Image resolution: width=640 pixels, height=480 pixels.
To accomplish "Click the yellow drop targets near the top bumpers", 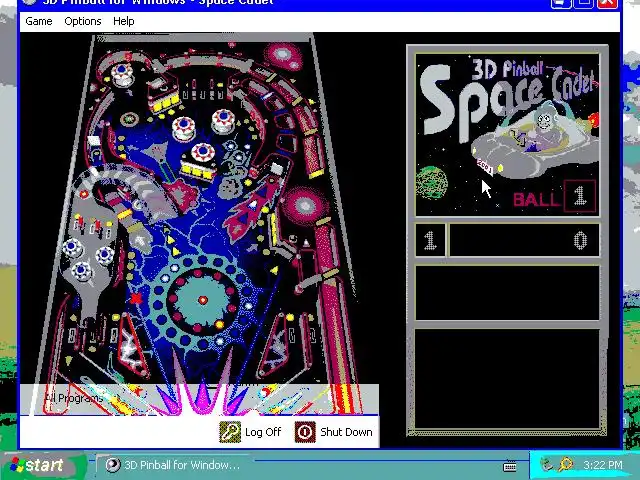I will pyautogui.click(x=164, y=104).
